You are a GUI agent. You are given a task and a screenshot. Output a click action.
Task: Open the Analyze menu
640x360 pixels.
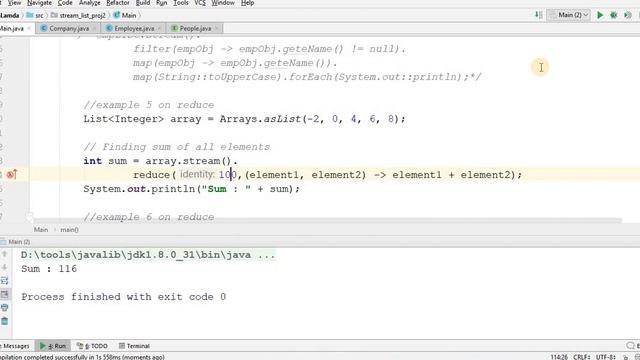point(89,3)
